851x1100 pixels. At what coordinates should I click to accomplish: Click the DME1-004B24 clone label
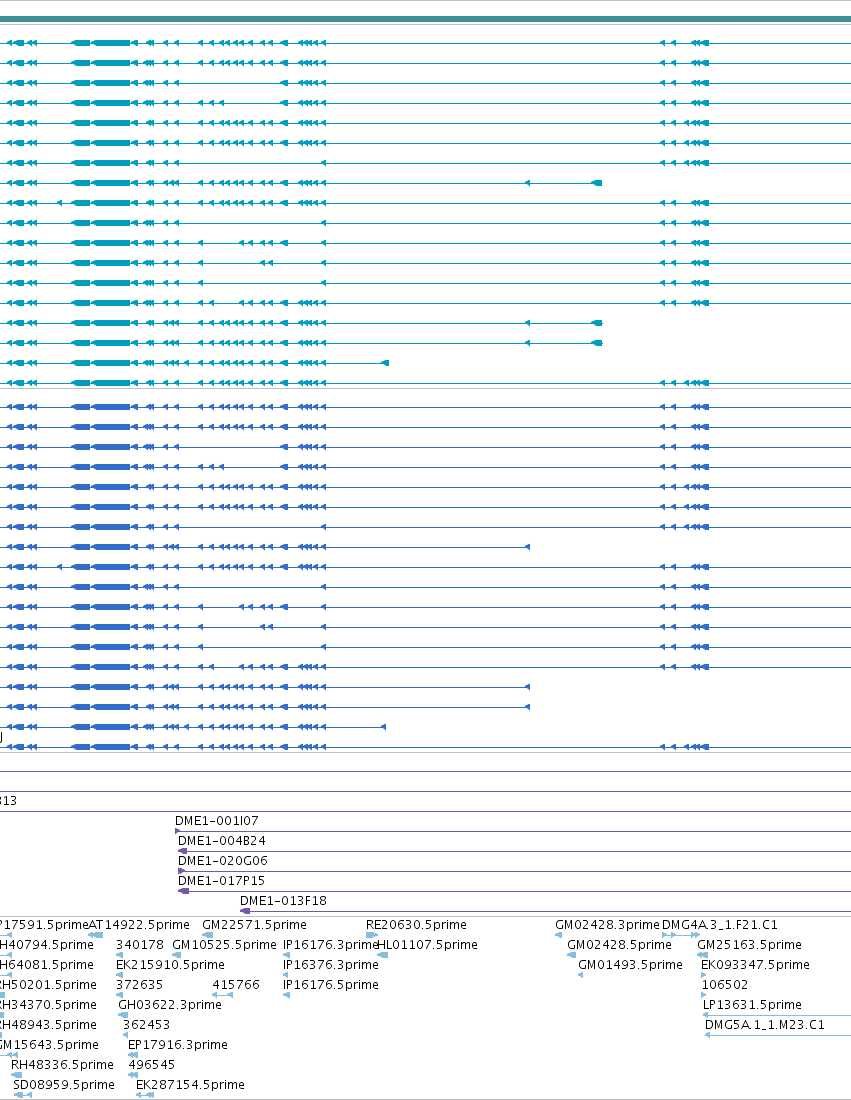222,840
